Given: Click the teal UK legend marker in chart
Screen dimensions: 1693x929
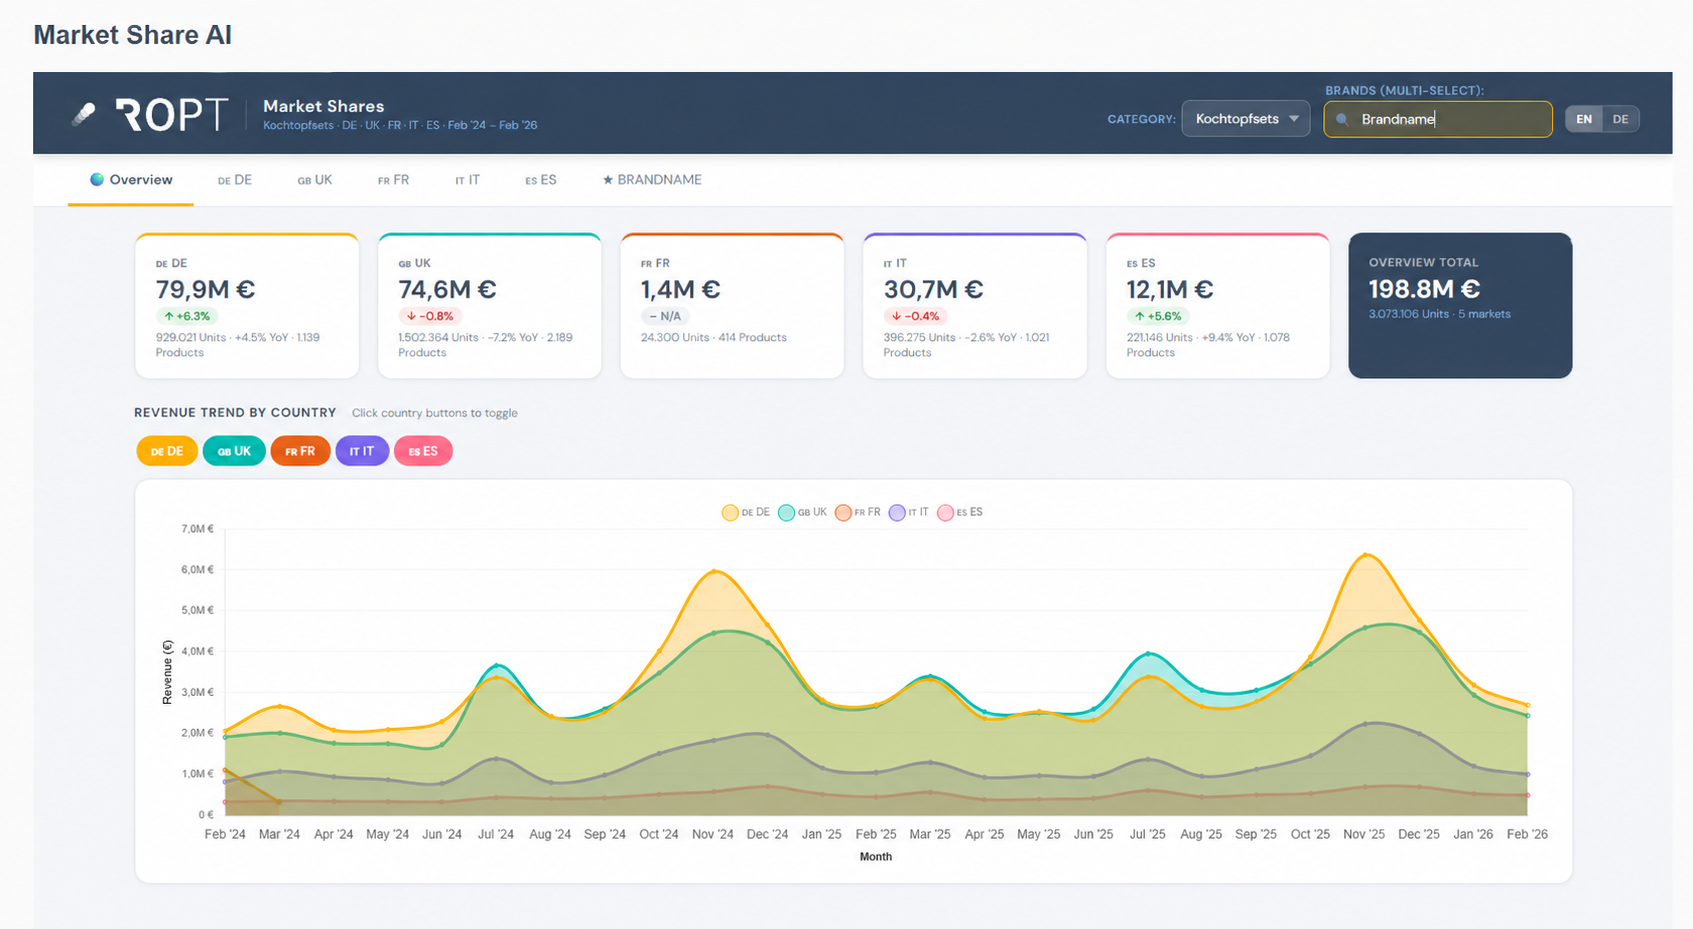Looking at the screenshot, I should (x=786, y=513).
